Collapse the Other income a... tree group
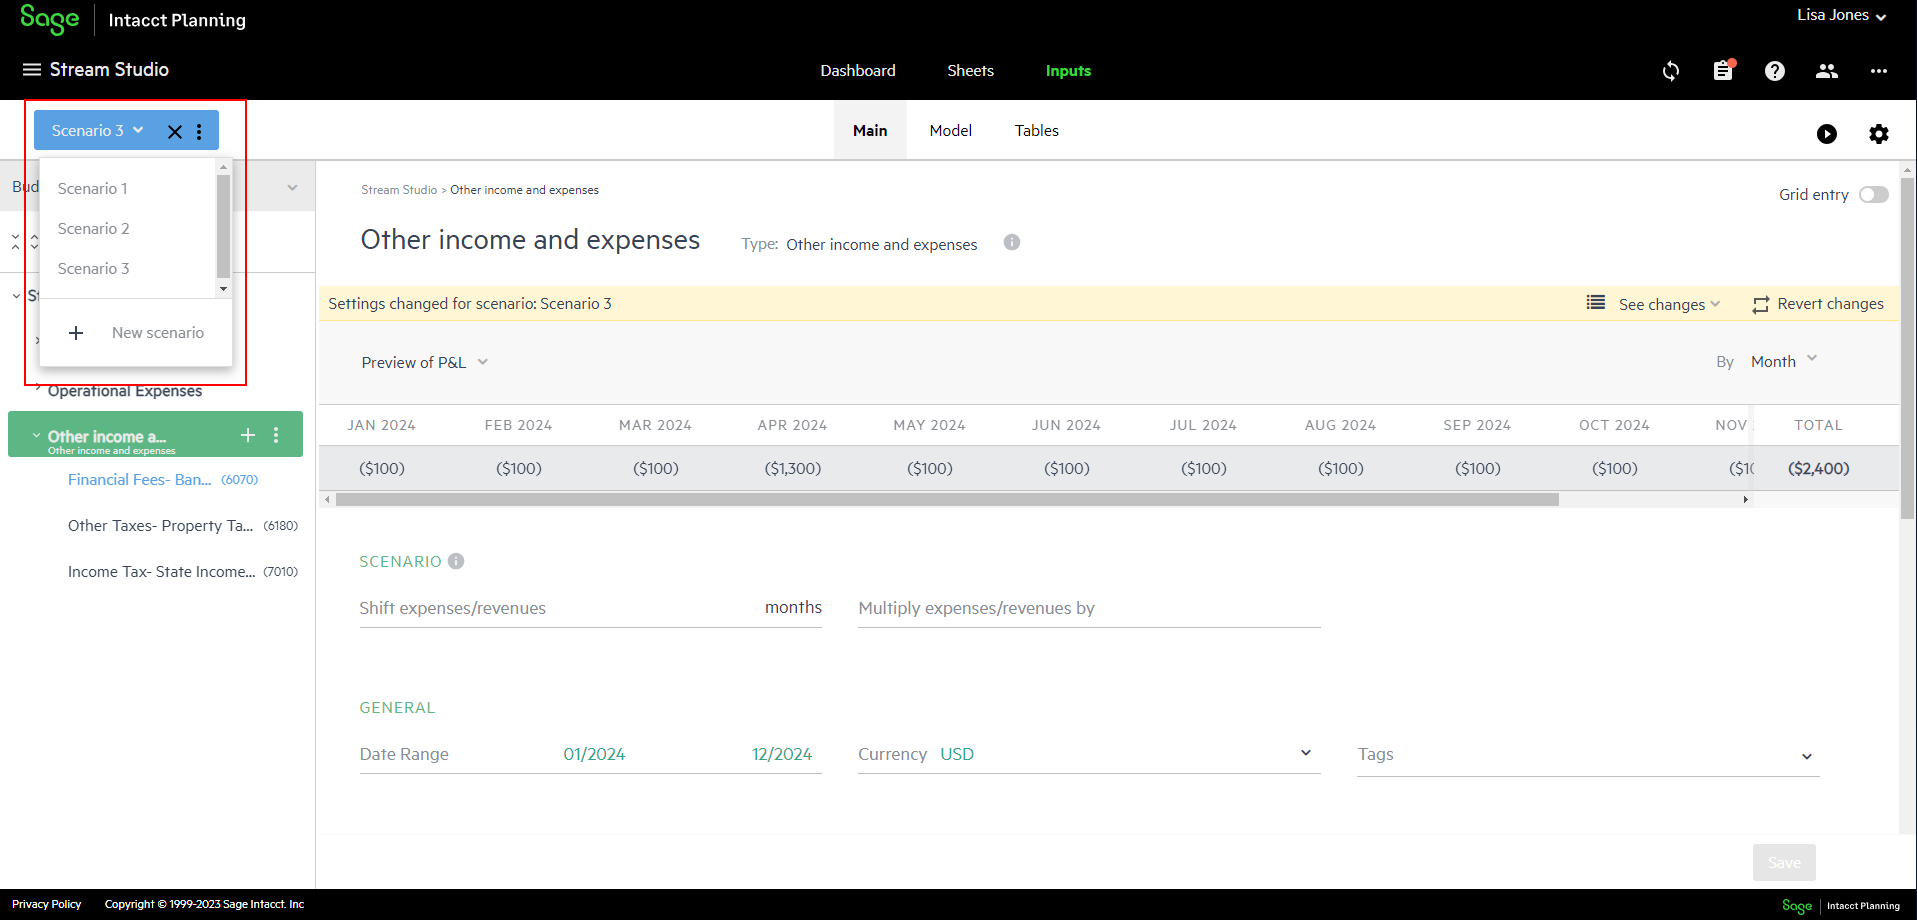Screen dimensions: 1917x920 (36, 436)
